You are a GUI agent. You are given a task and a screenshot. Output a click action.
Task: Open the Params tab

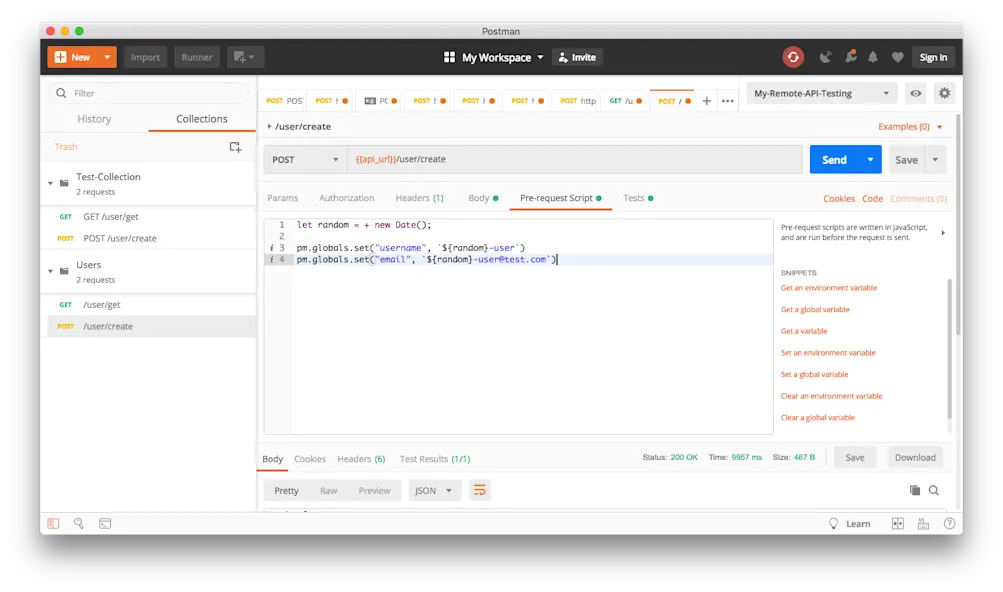(x=282, y=198)
